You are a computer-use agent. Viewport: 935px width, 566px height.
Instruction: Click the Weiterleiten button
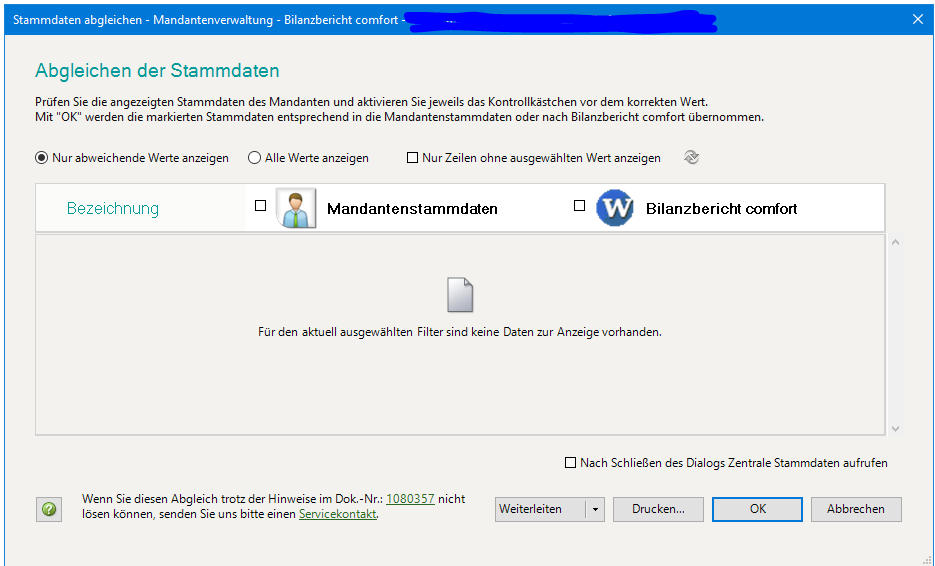tap(540, 509)
